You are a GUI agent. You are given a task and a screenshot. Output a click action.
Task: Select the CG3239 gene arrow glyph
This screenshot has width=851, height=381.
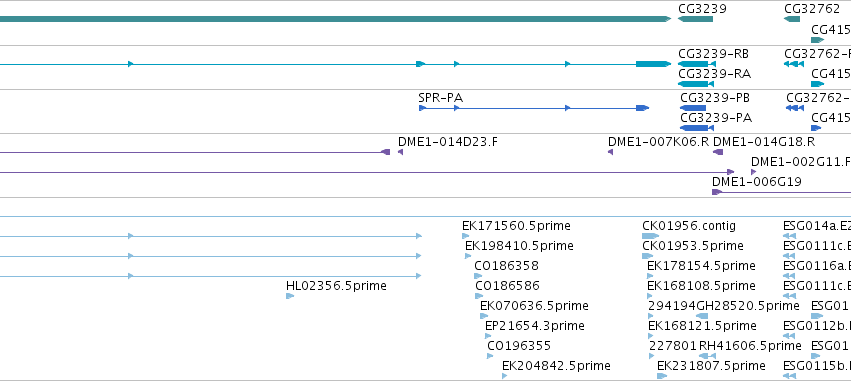tap(695, 19)
